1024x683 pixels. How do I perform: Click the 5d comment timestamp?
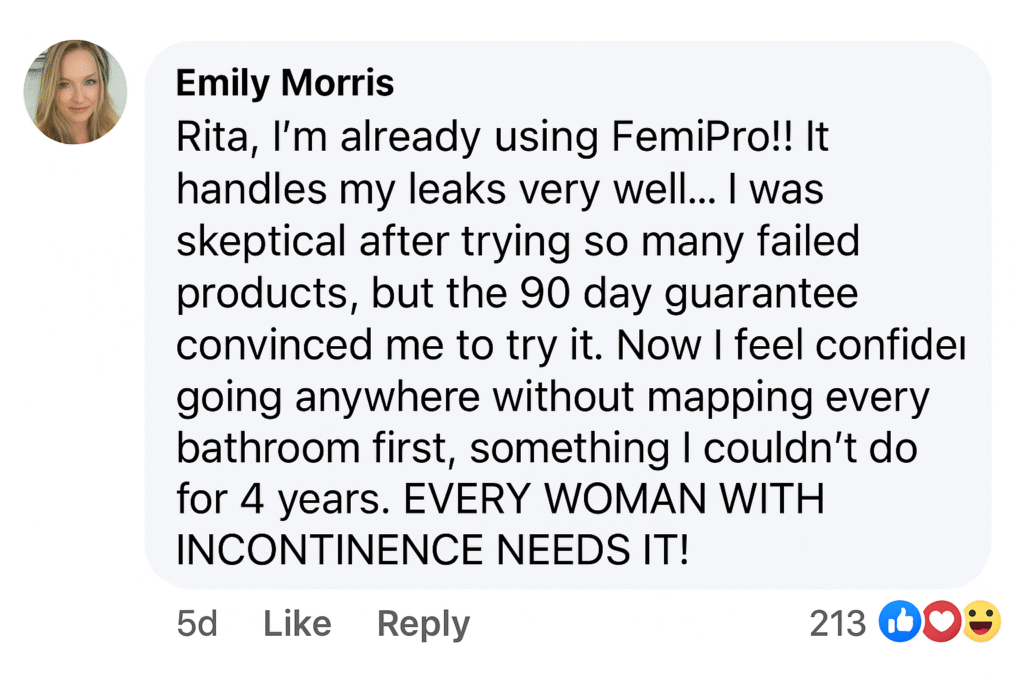(x=196, y=624)
